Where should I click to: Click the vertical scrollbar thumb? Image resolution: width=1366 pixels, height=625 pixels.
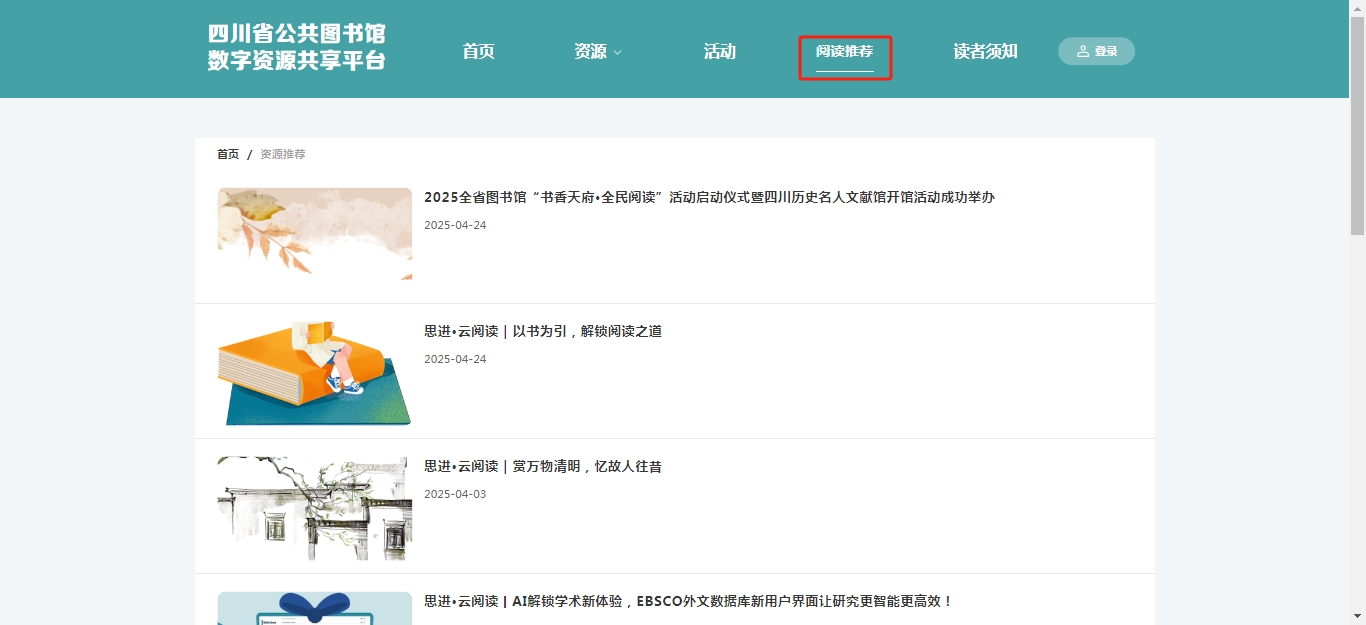click(x=1357, y=126)
